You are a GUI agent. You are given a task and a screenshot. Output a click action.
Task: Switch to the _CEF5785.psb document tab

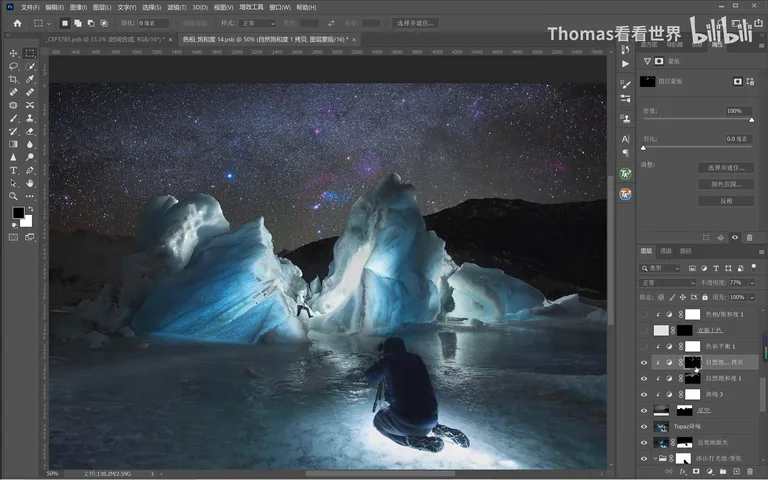coord(105,39)
